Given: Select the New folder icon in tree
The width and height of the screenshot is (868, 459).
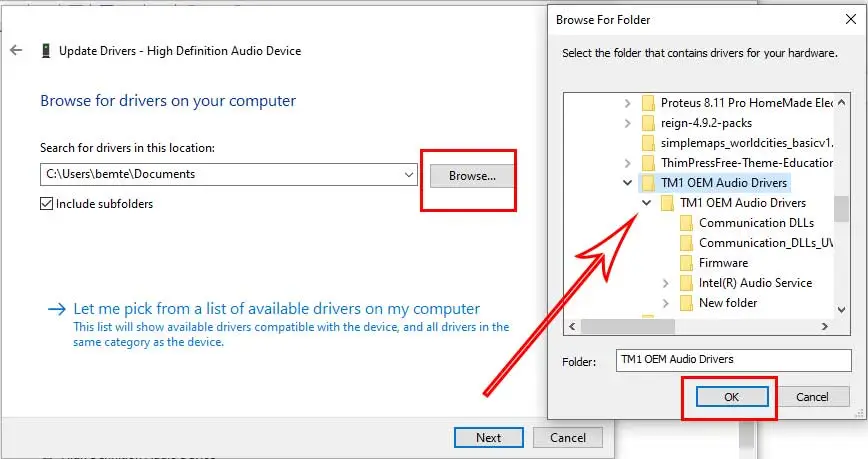Looking at the screenshot, I should point(686,303).
